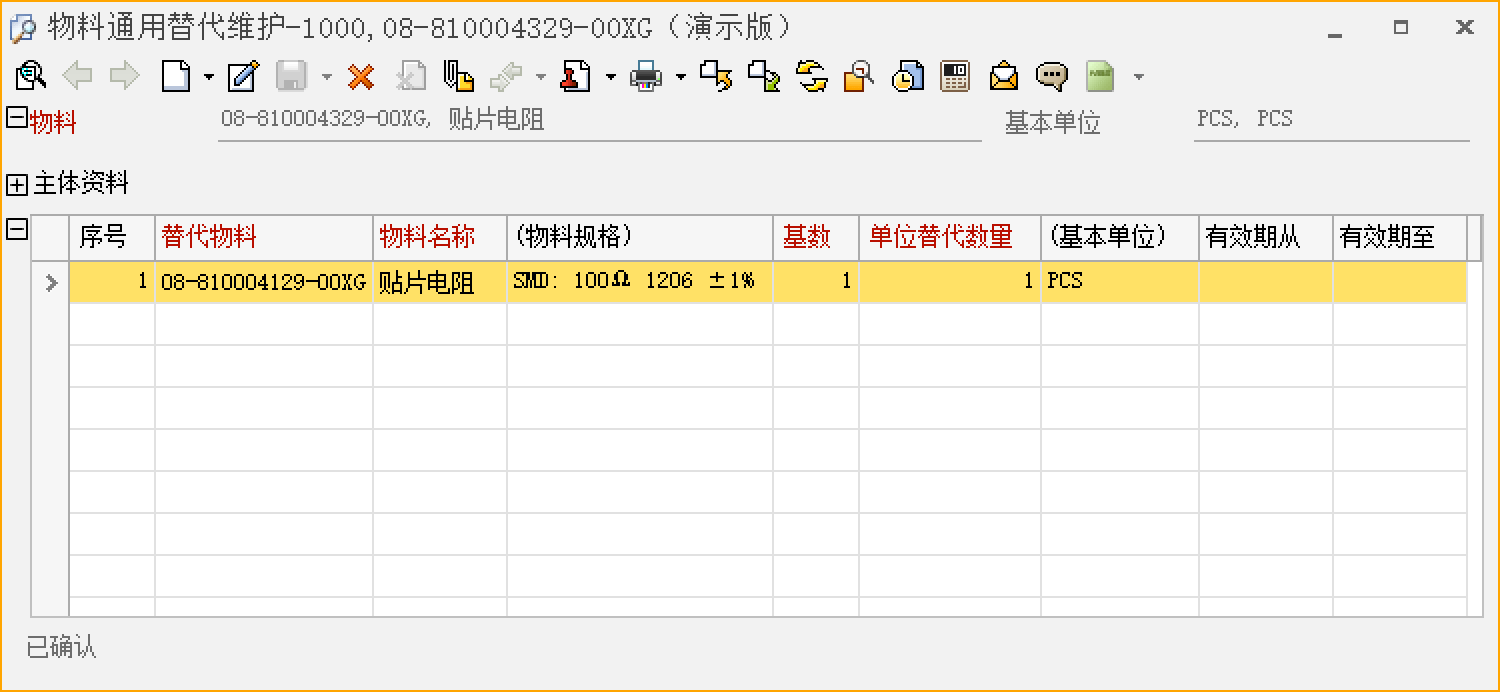Click the paperclip attachment icon
The image size is (1500, 692).
pyautogui.click(x=458, y=76)
